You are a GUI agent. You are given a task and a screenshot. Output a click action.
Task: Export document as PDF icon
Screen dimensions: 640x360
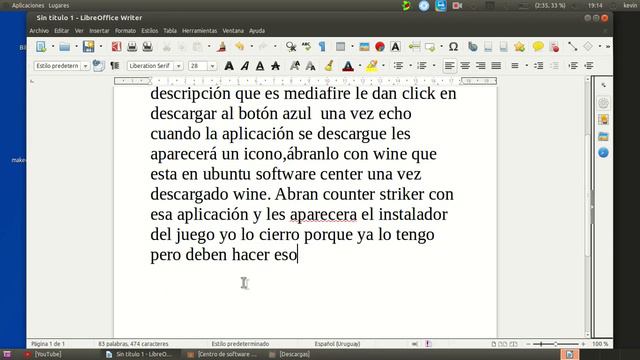click(116, 47)
